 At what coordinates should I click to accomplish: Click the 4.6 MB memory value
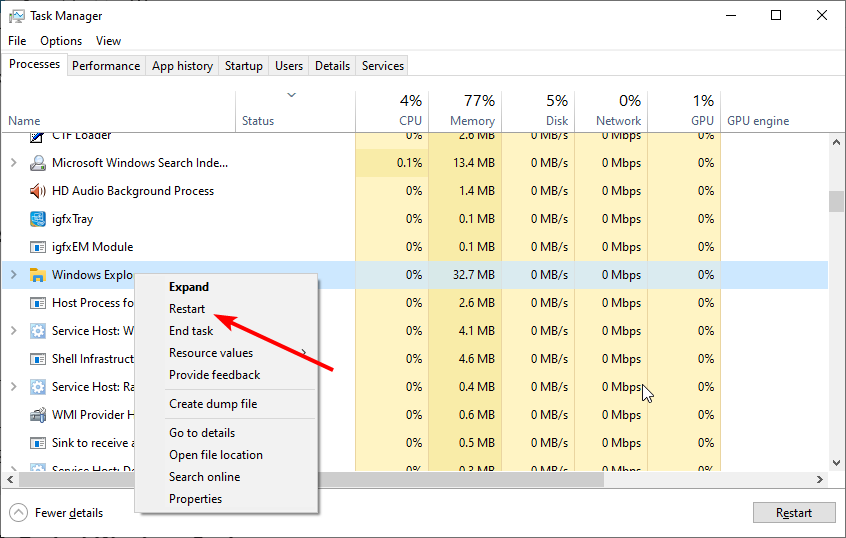[476, 359]
